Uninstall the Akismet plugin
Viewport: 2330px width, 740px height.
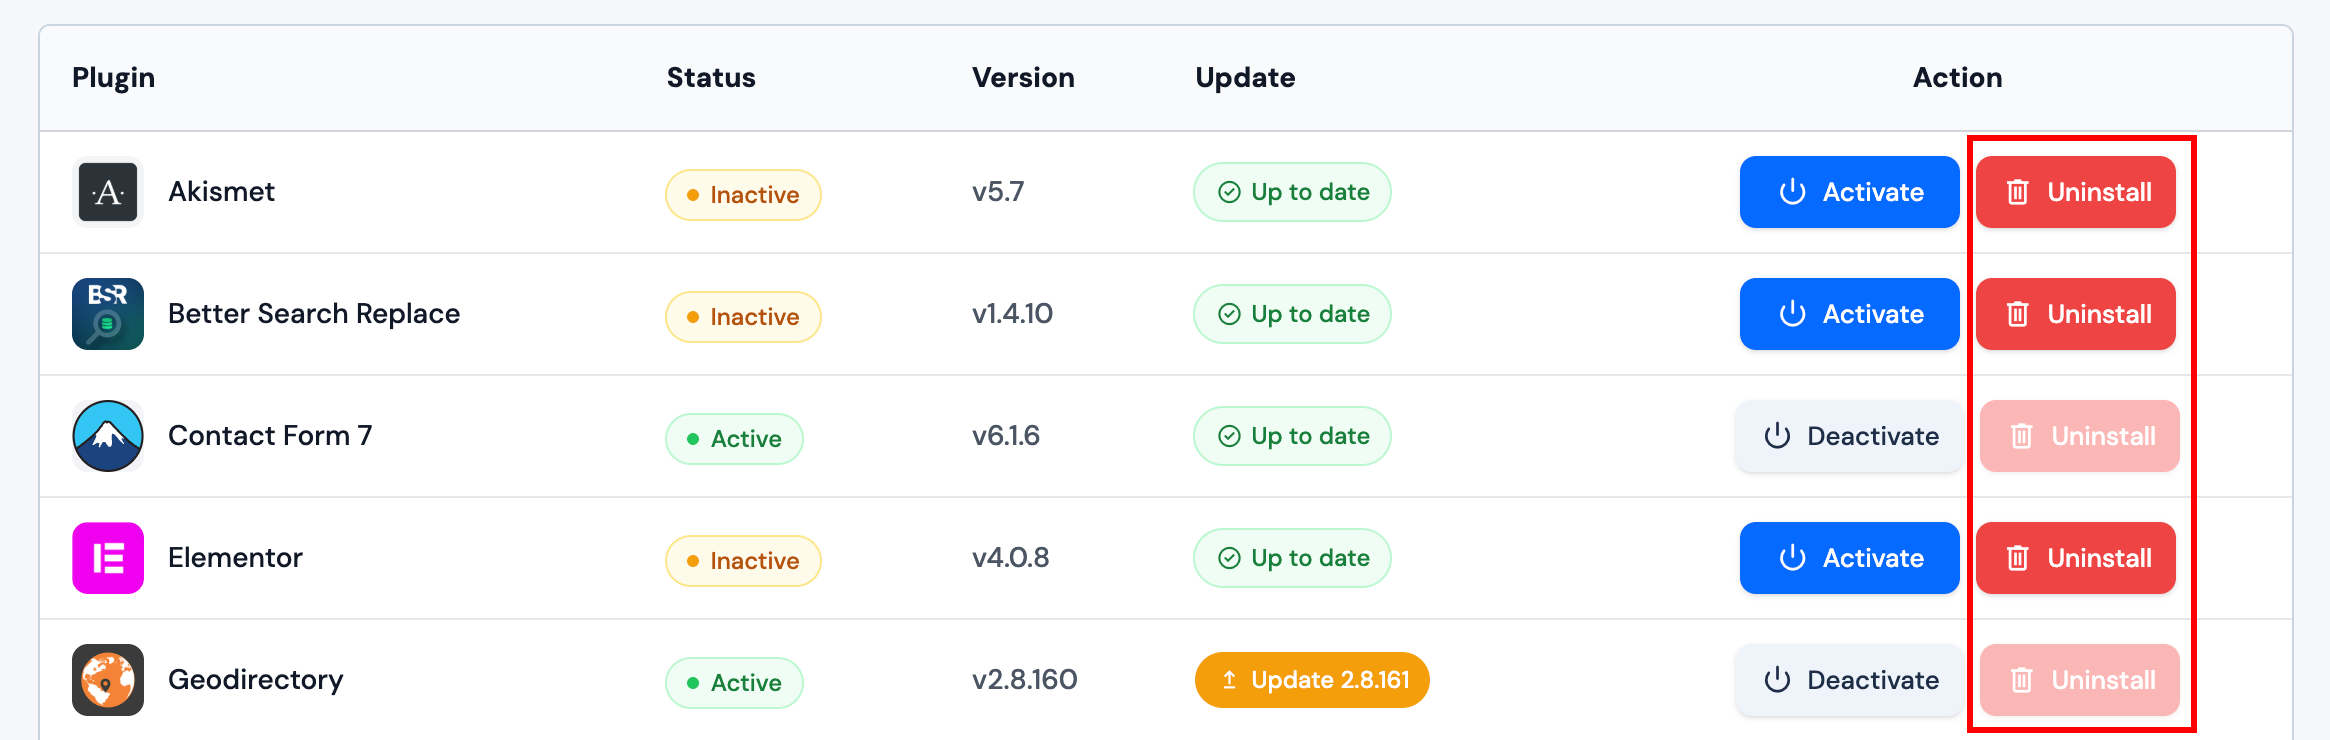(2075, 192)
